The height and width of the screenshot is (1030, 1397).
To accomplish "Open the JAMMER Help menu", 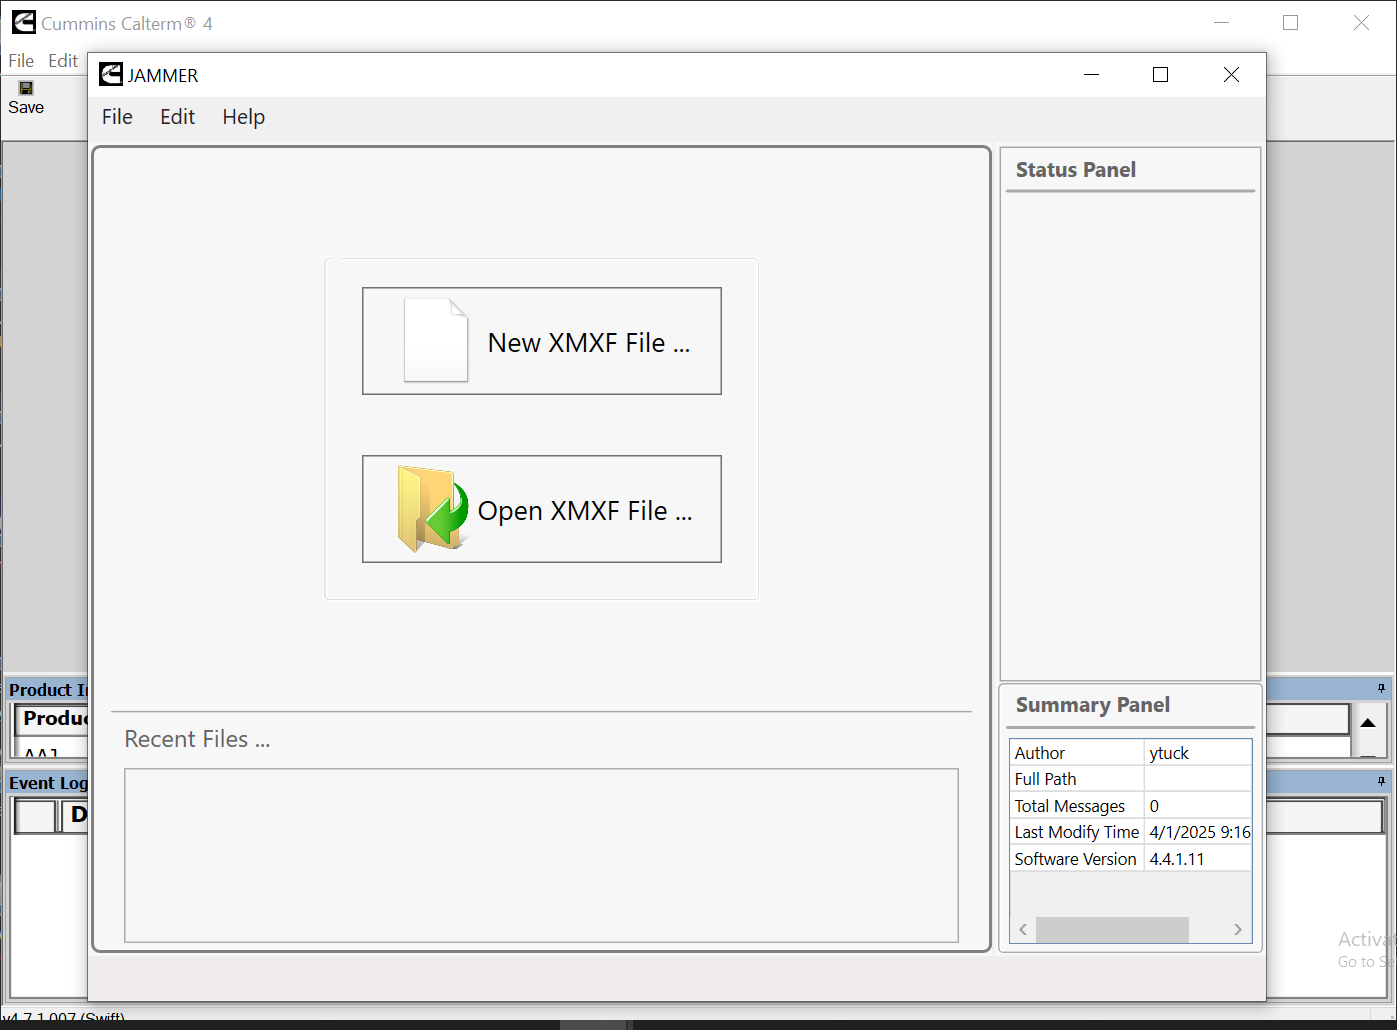I will click(x=243, y=117).
